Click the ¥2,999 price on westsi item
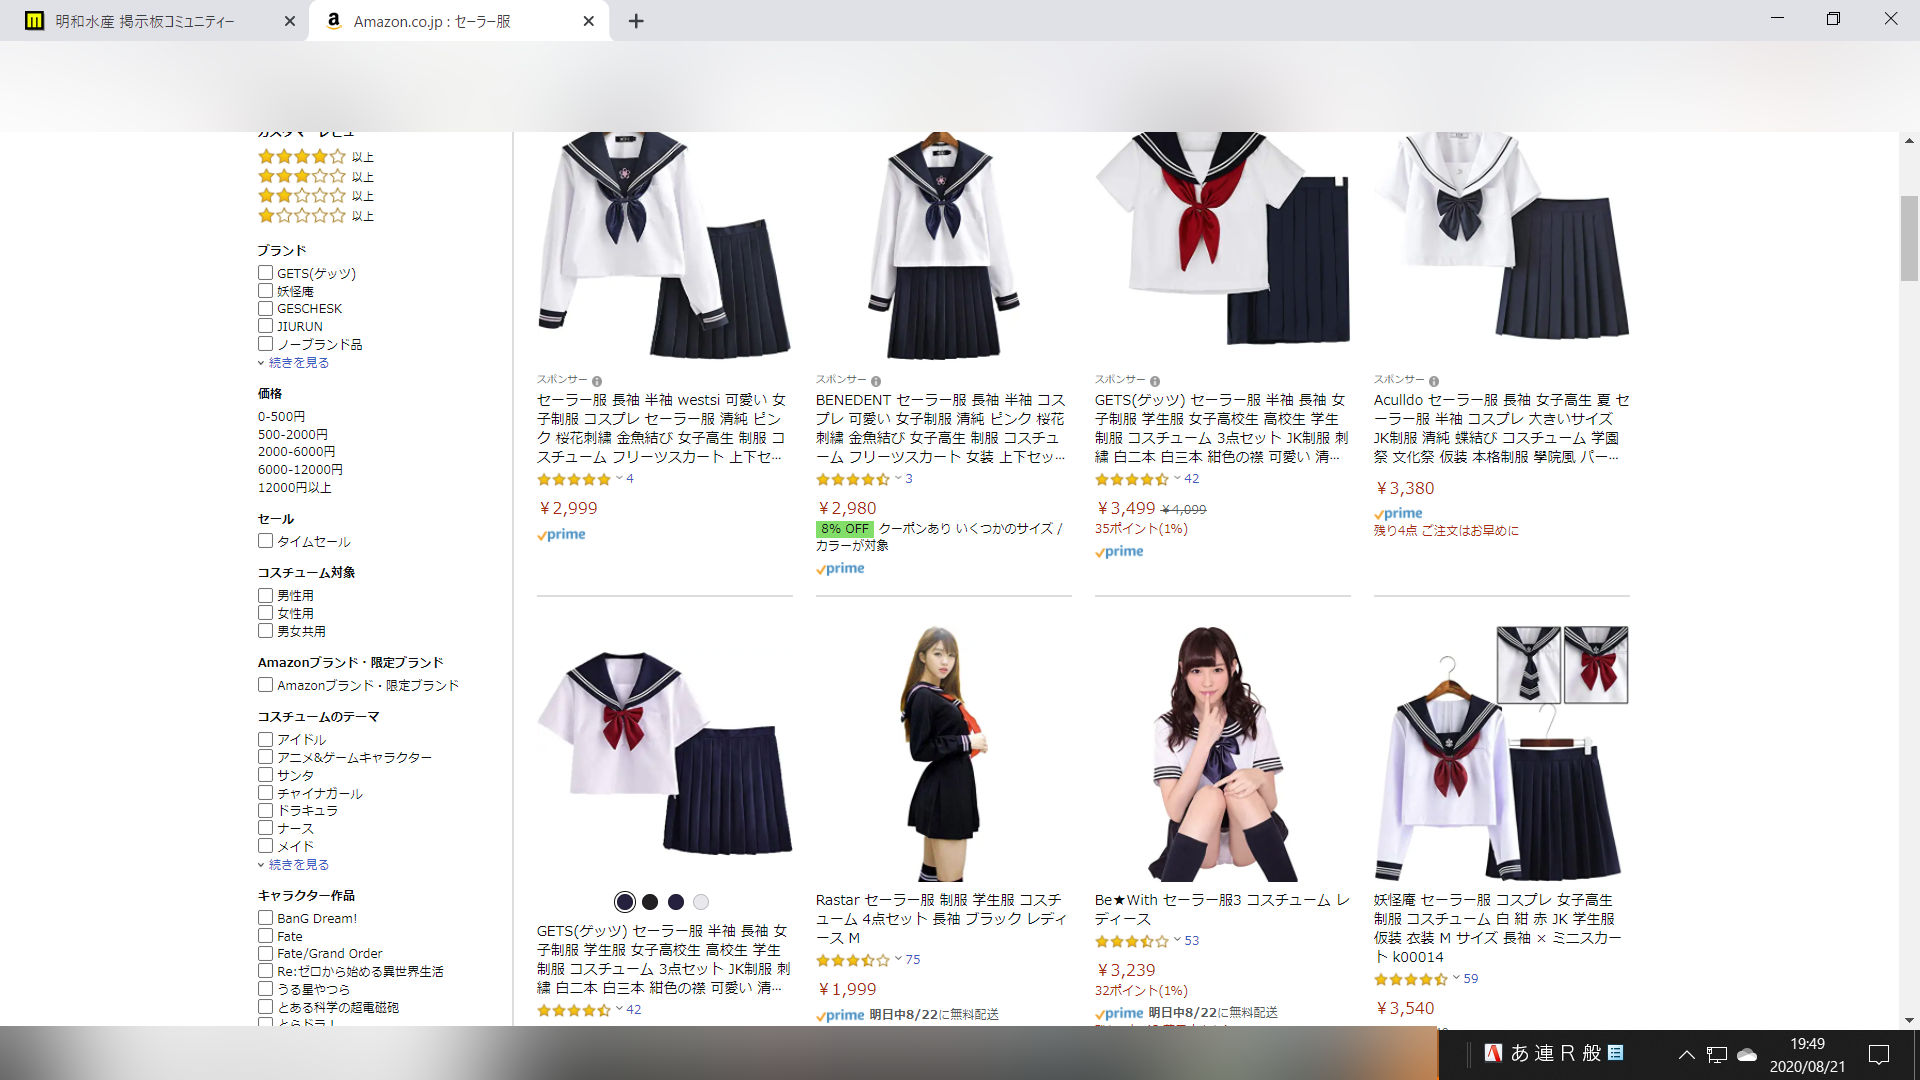The width and height of the screenshot is (1920, 1080). (x=568, y=508)
